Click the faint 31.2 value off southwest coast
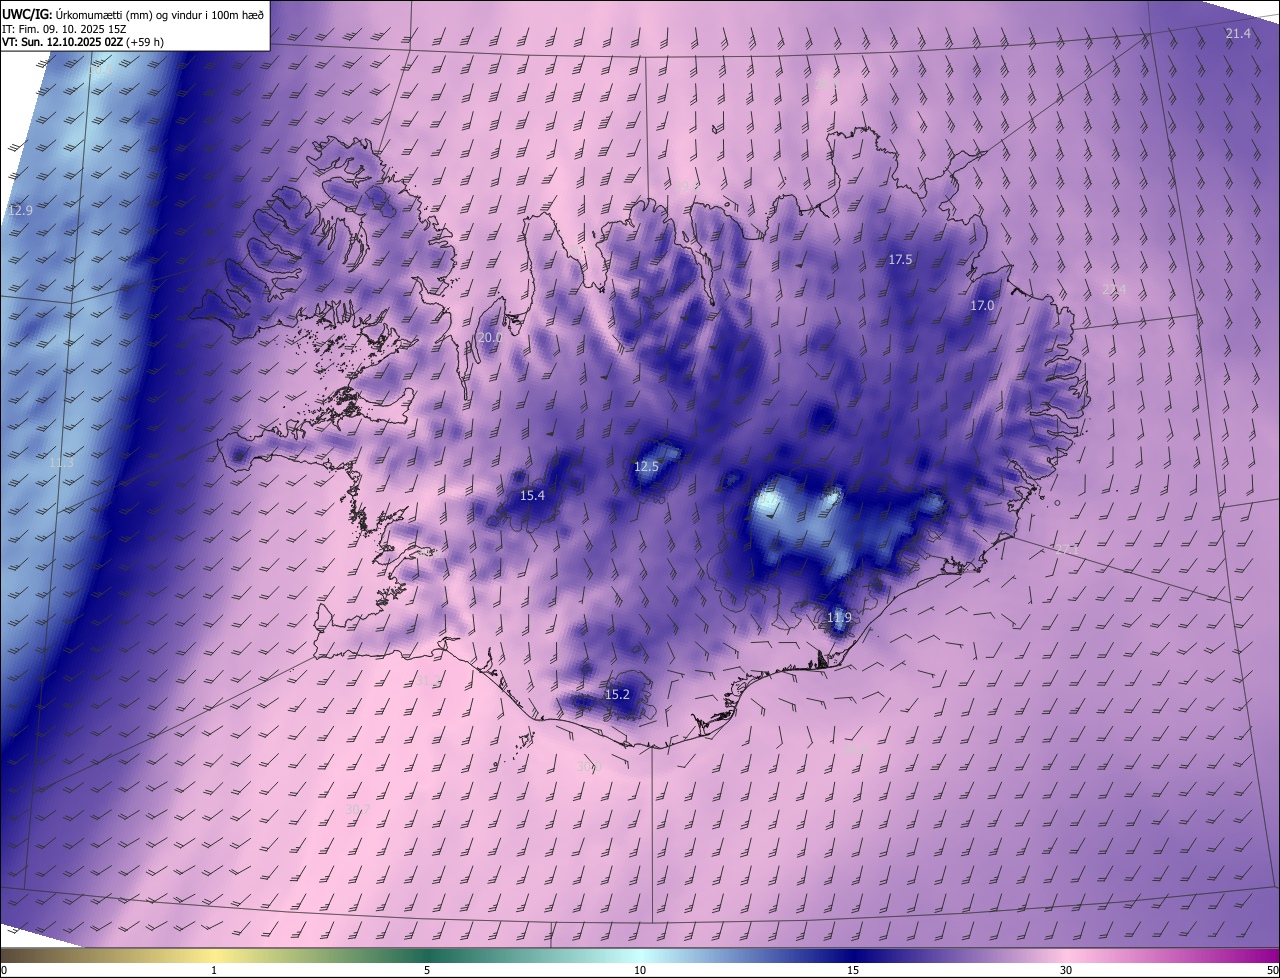The width and height of the screenshot is (1280, 978). [428, 682]
